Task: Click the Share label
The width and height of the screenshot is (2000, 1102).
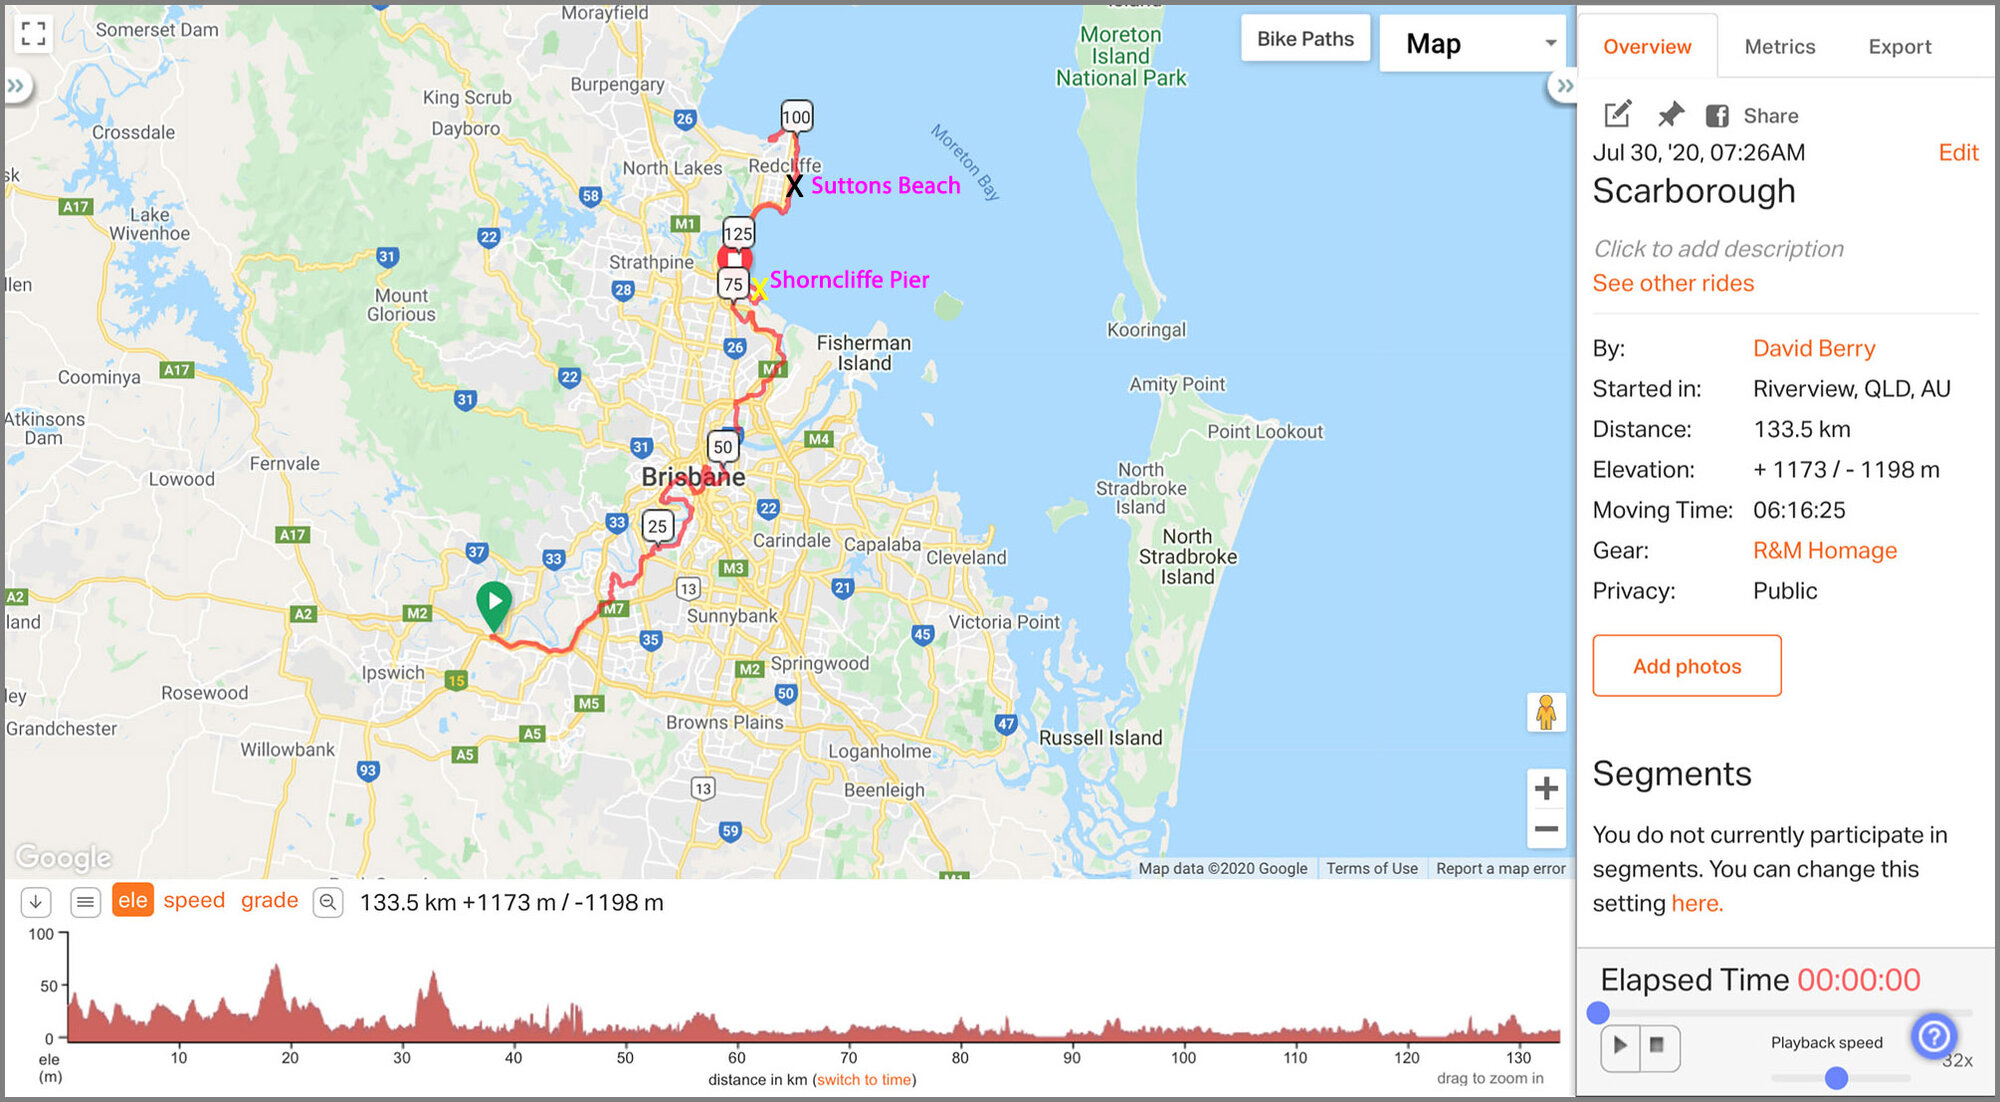Action: (1770, 116)
